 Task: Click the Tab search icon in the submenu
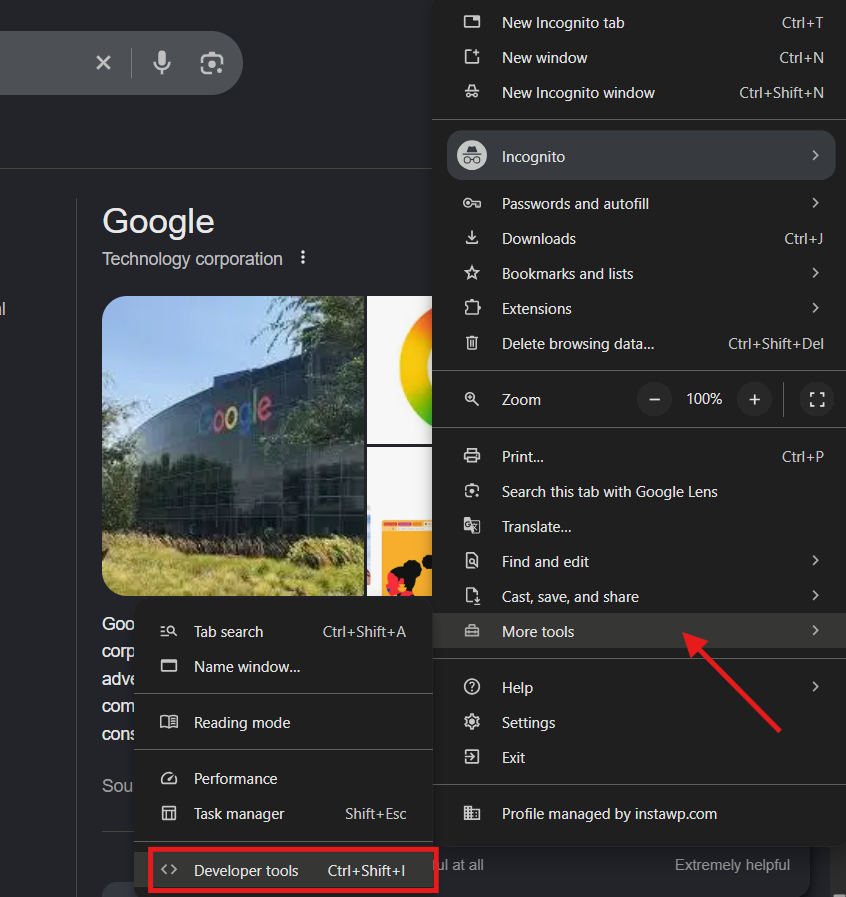pyautogui.click(x=169, y=631)
